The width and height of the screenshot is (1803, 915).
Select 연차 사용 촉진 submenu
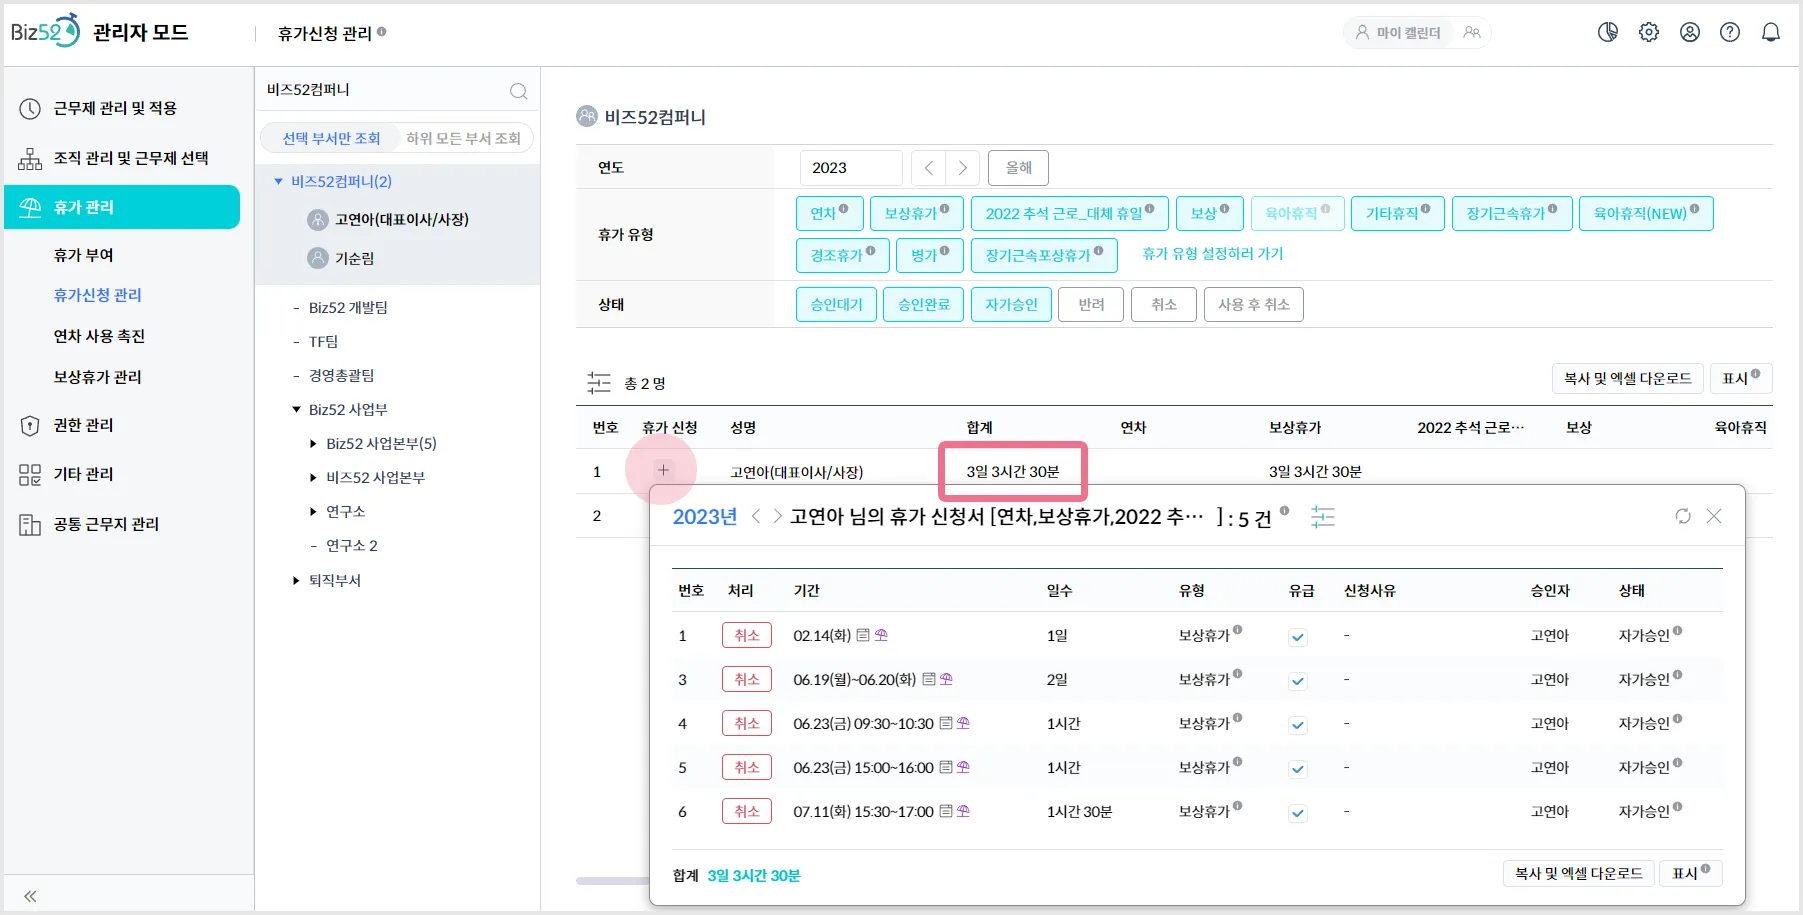[x=99, y=336]
